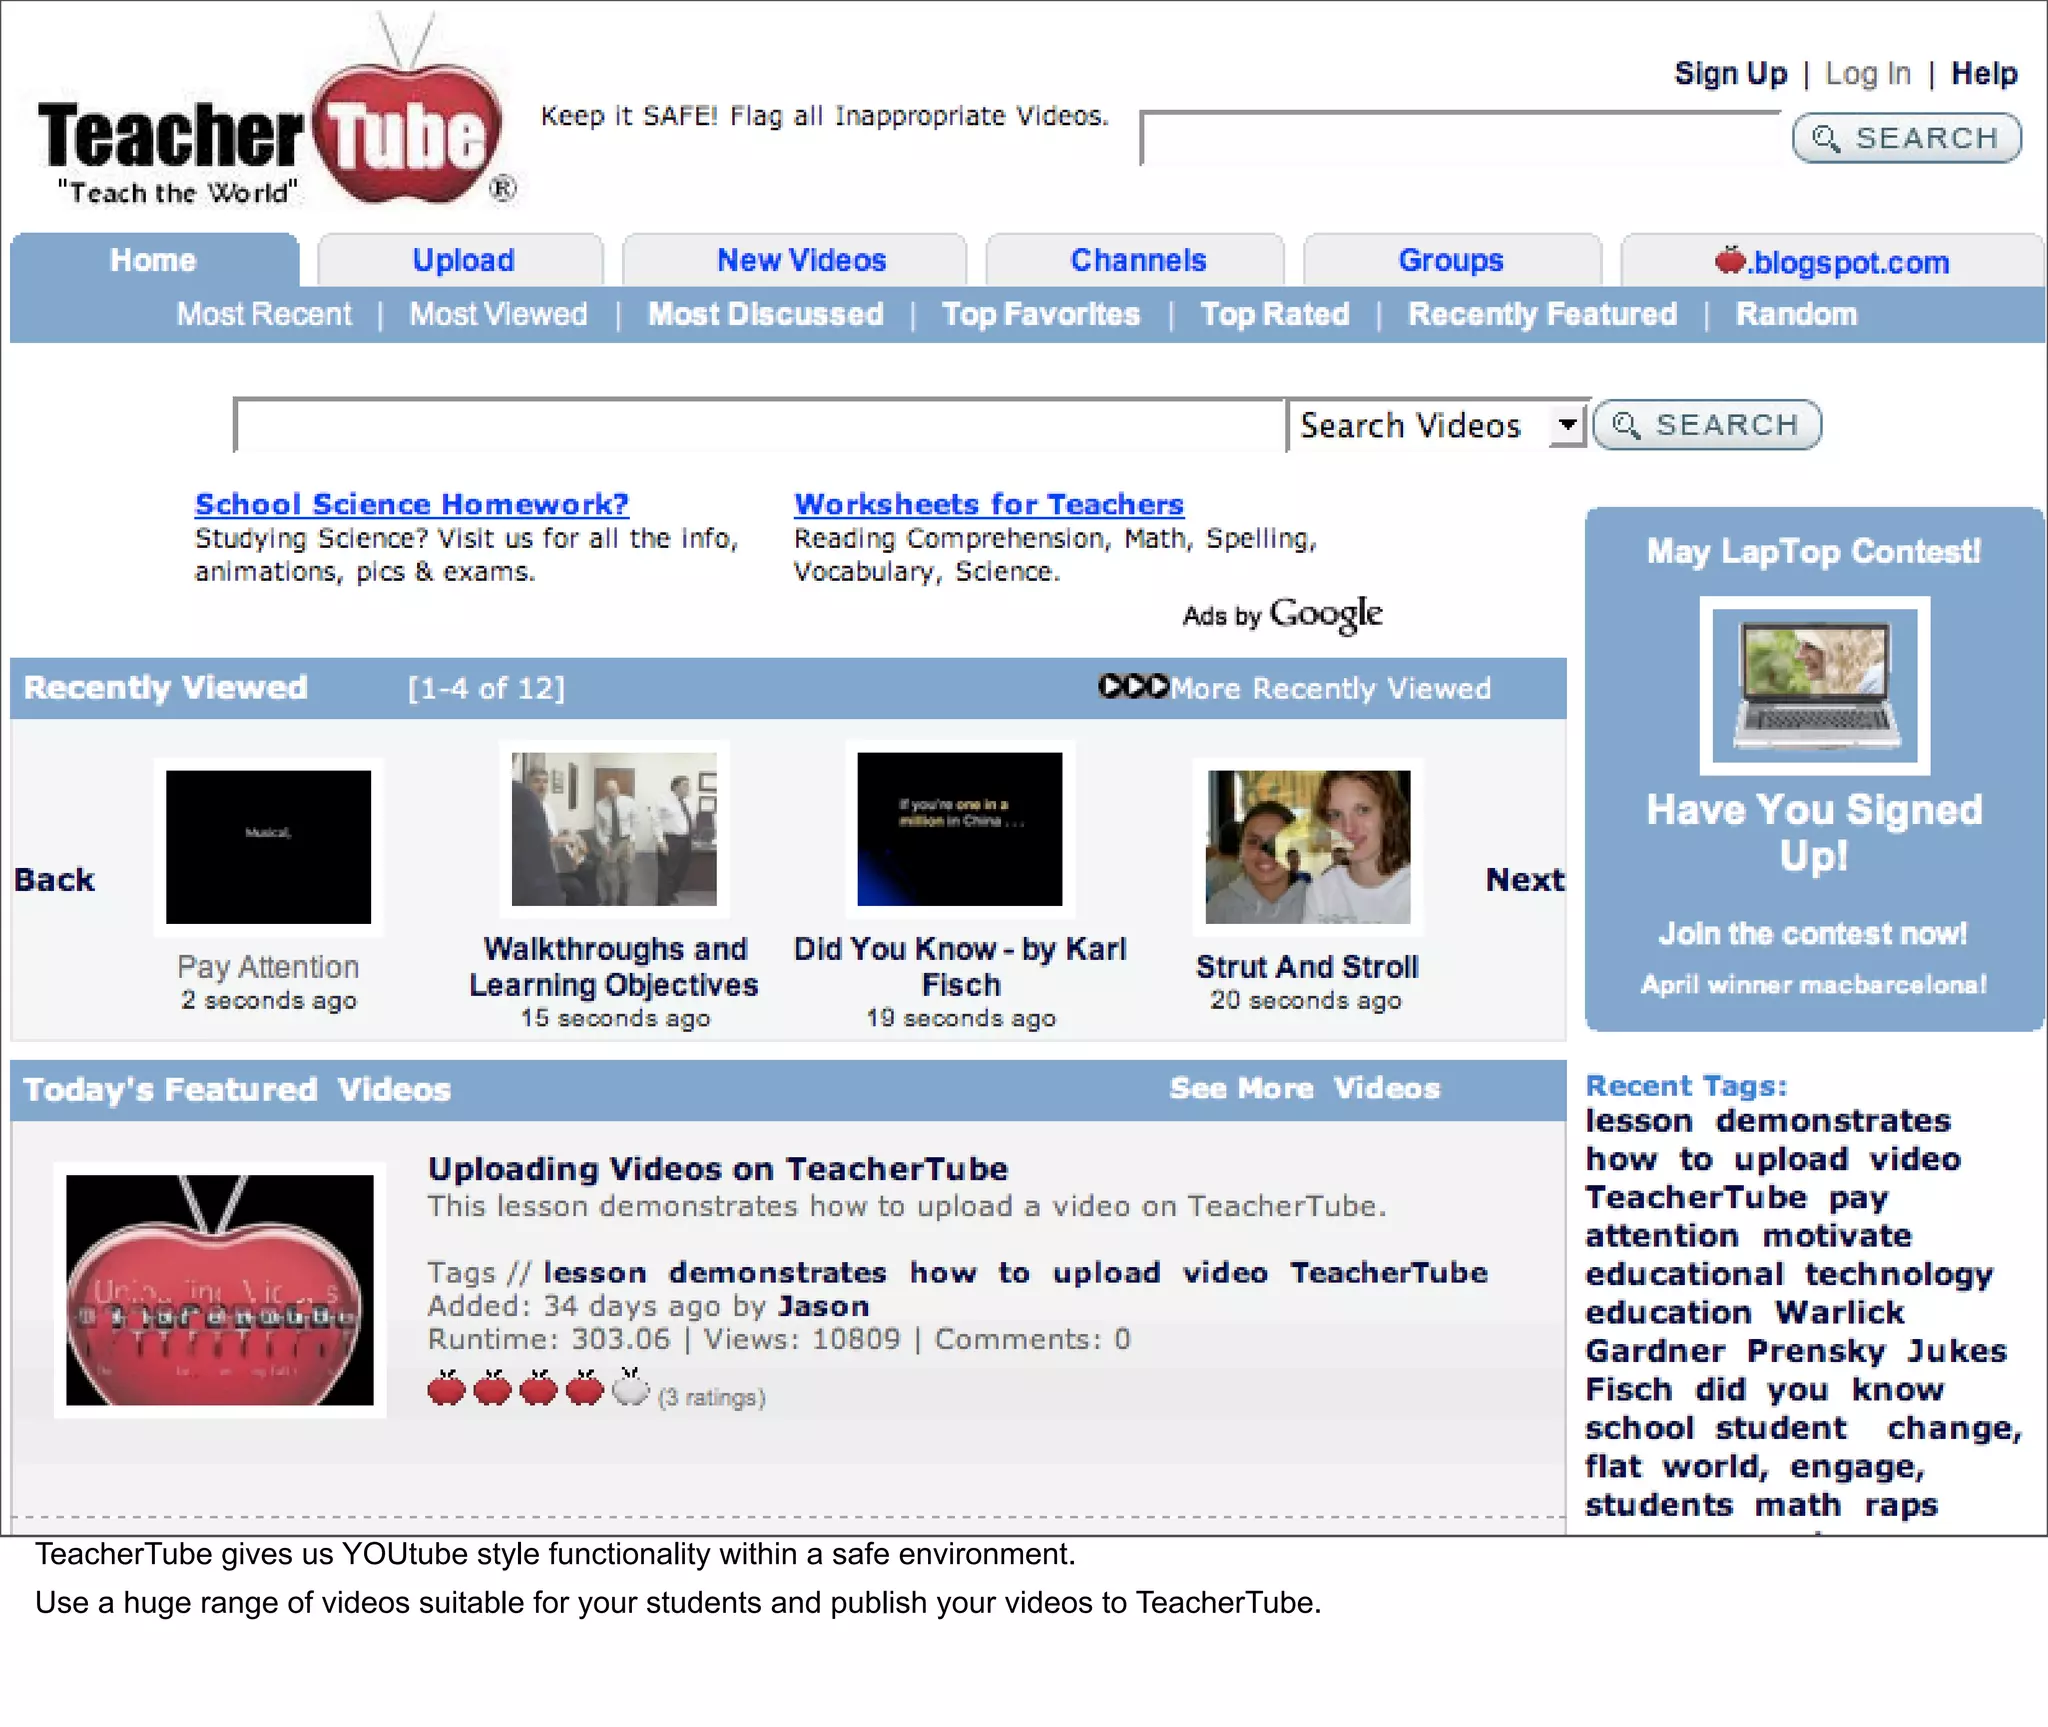This screenshot has height=1727, width=2048.
Task: Select Top Favorites filter
Action: [1041, 314]
